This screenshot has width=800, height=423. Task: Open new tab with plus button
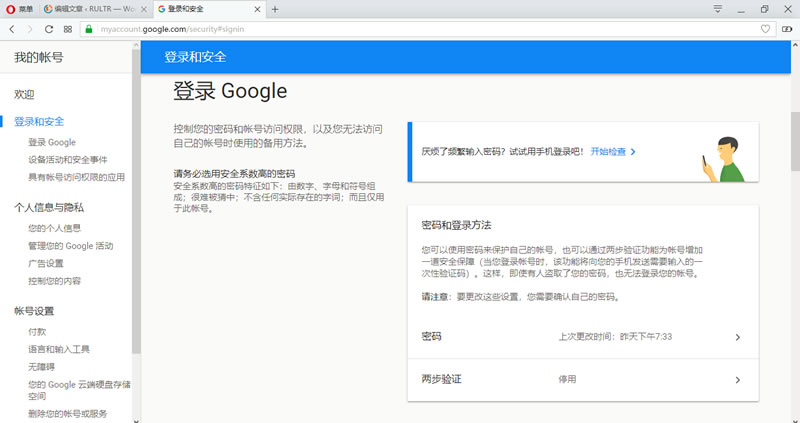pos(275,9)
